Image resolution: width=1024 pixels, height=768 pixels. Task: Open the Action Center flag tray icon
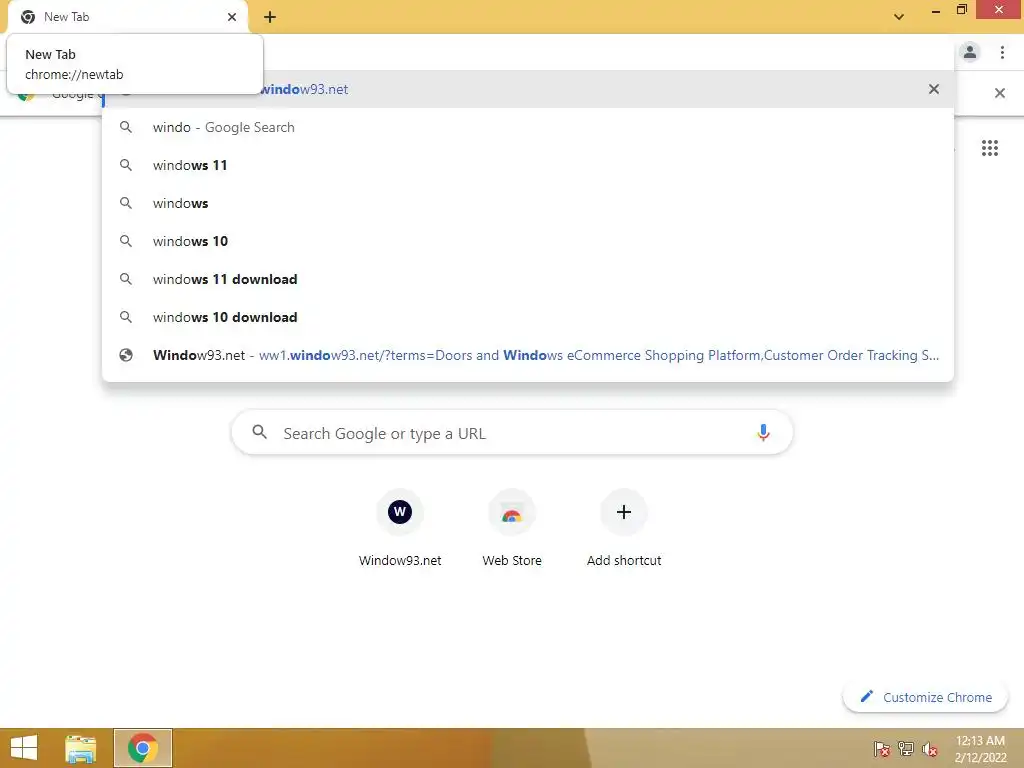click(882, 748)
